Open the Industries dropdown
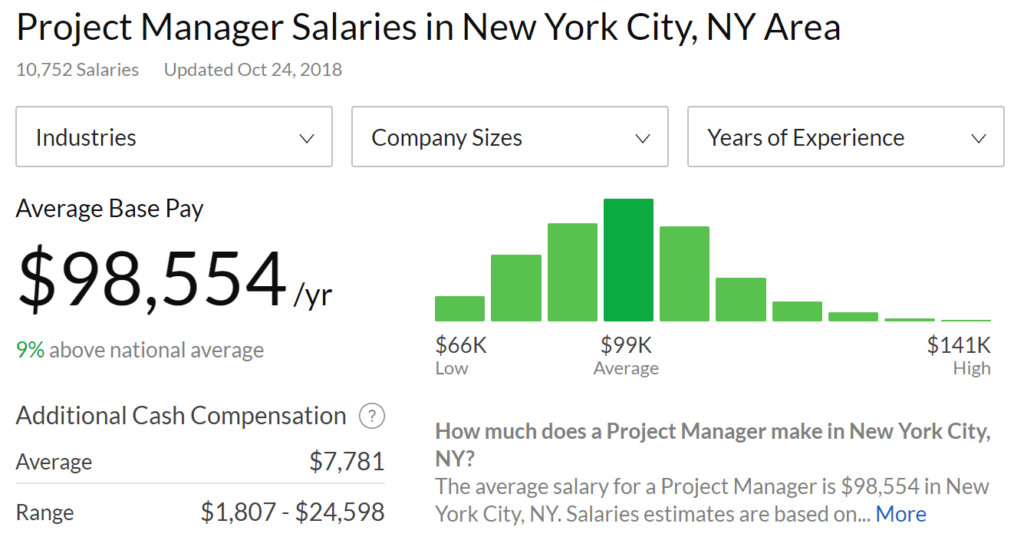This screenshot has height=537, width=1024. (174, 138)
